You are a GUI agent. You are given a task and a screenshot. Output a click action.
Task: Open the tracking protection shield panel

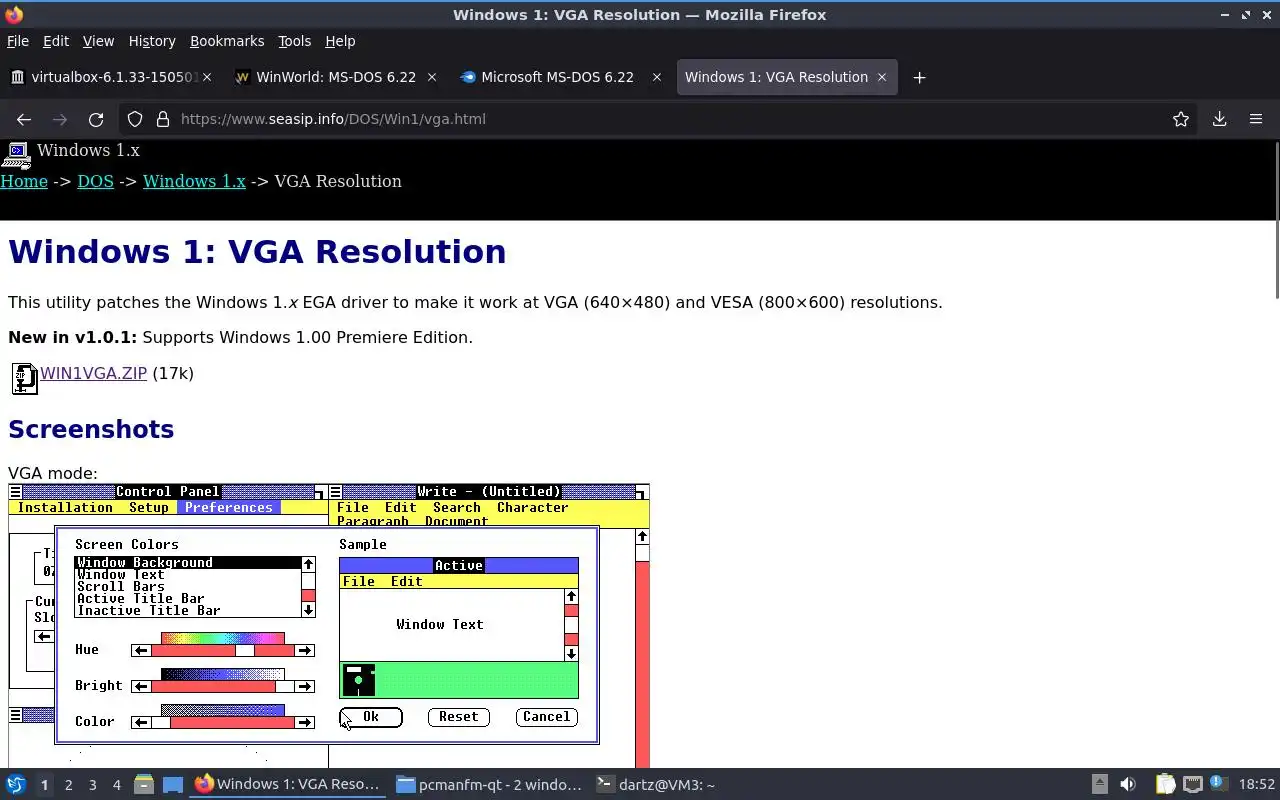[x=135, y=119]
